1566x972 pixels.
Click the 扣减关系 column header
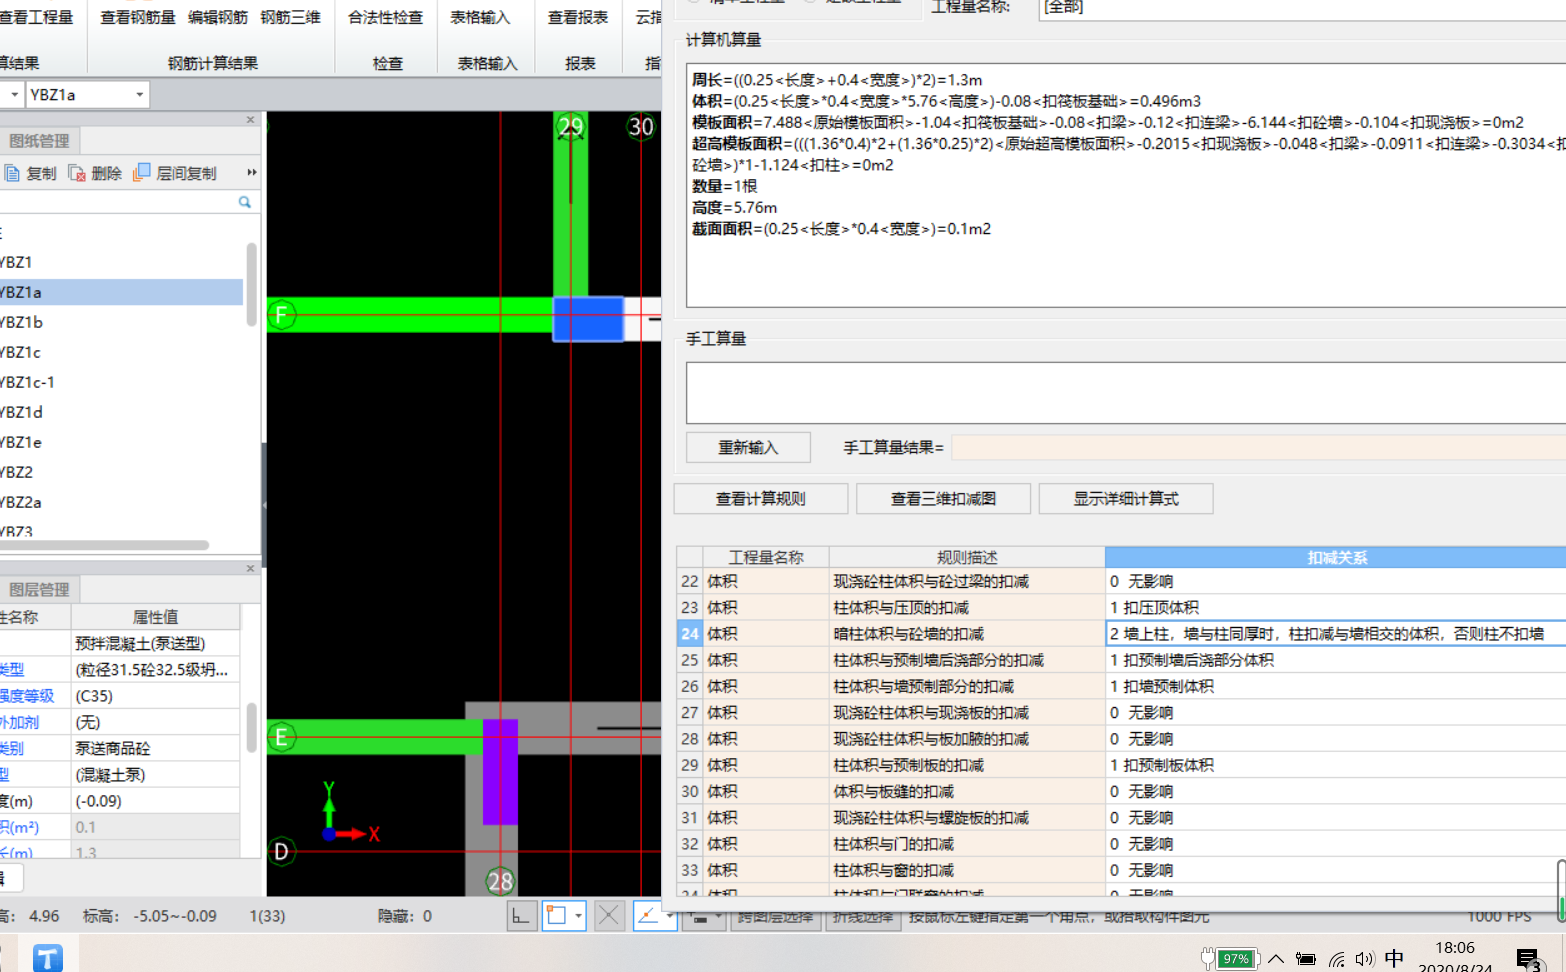tap(1336, 557)
